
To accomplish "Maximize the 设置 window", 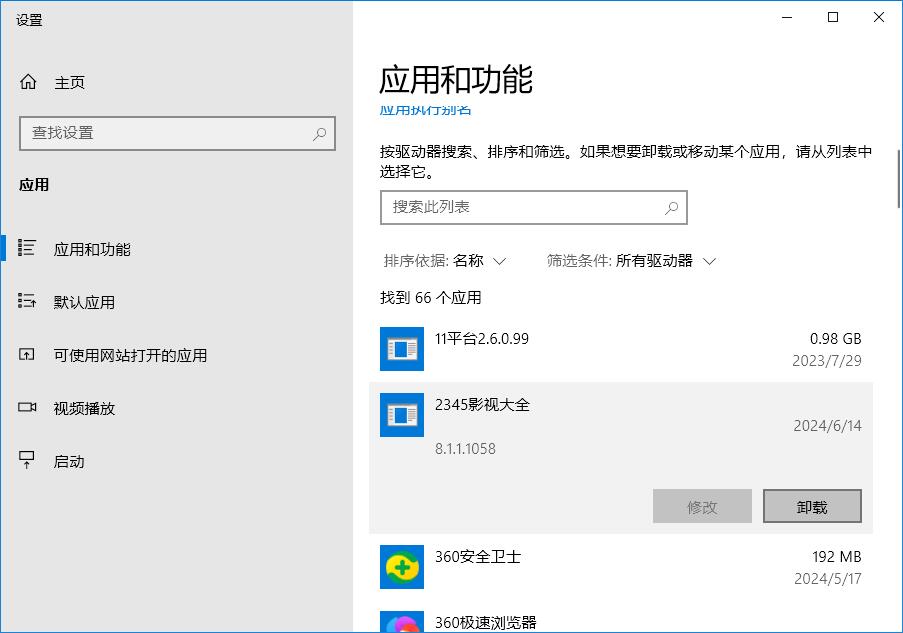I will click(833, 17).
